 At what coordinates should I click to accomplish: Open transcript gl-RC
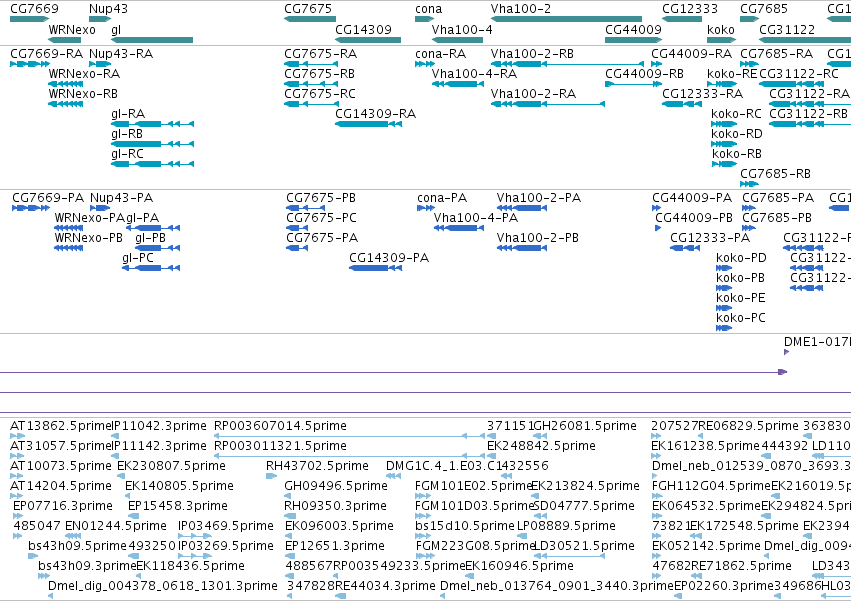pyautogui.click(x=153, y=165)
